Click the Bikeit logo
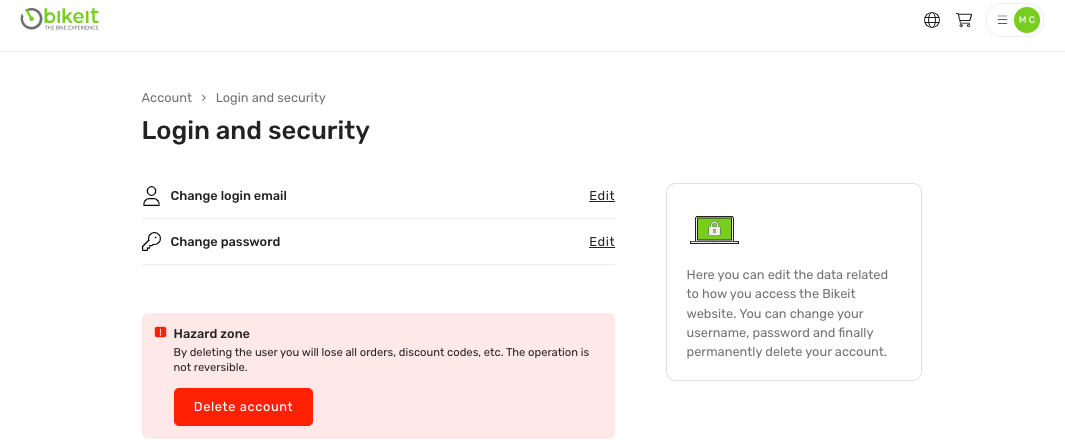Viewport: 1065px width, 448px height. coord(60,19)
